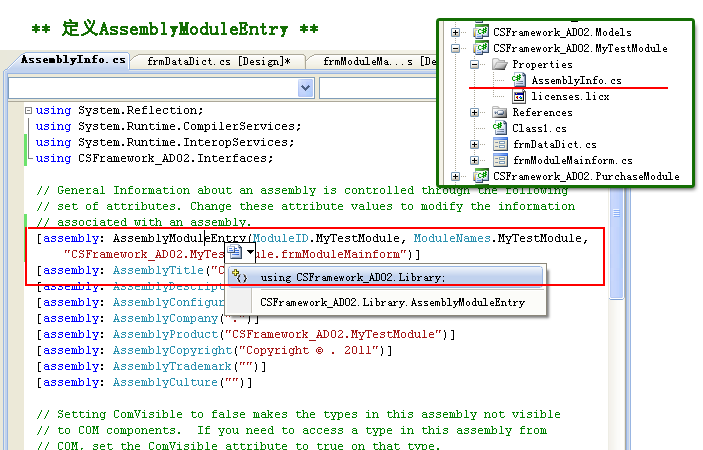Image resolution: width=703 pixels, height=450 pixels.
Task: Click AssemblyInfo.cs file icon in Solution Explorer
Action: (x=518, y=80)
